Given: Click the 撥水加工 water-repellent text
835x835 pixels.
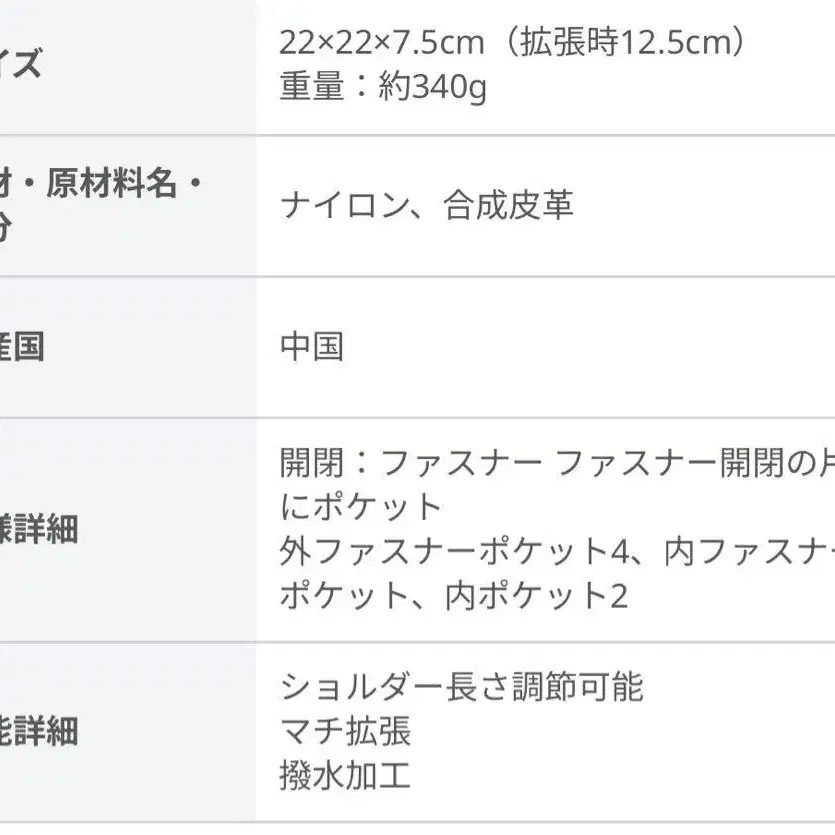Looking at the screenshot, I should tap(345, 776).
